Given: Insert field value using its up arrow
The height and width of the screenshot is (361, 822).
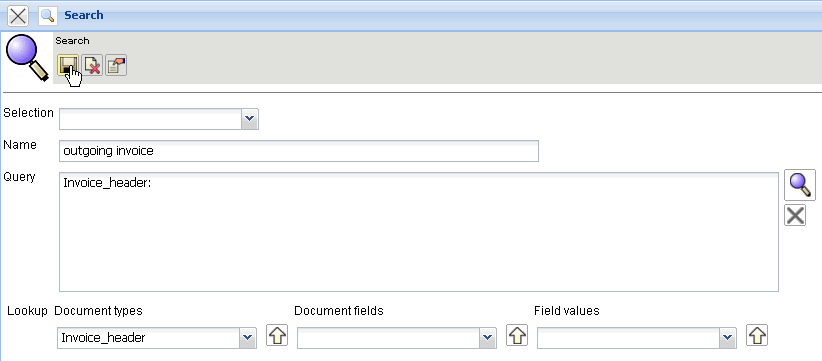Looking at the screenshot, I should [x=756, y=335].
